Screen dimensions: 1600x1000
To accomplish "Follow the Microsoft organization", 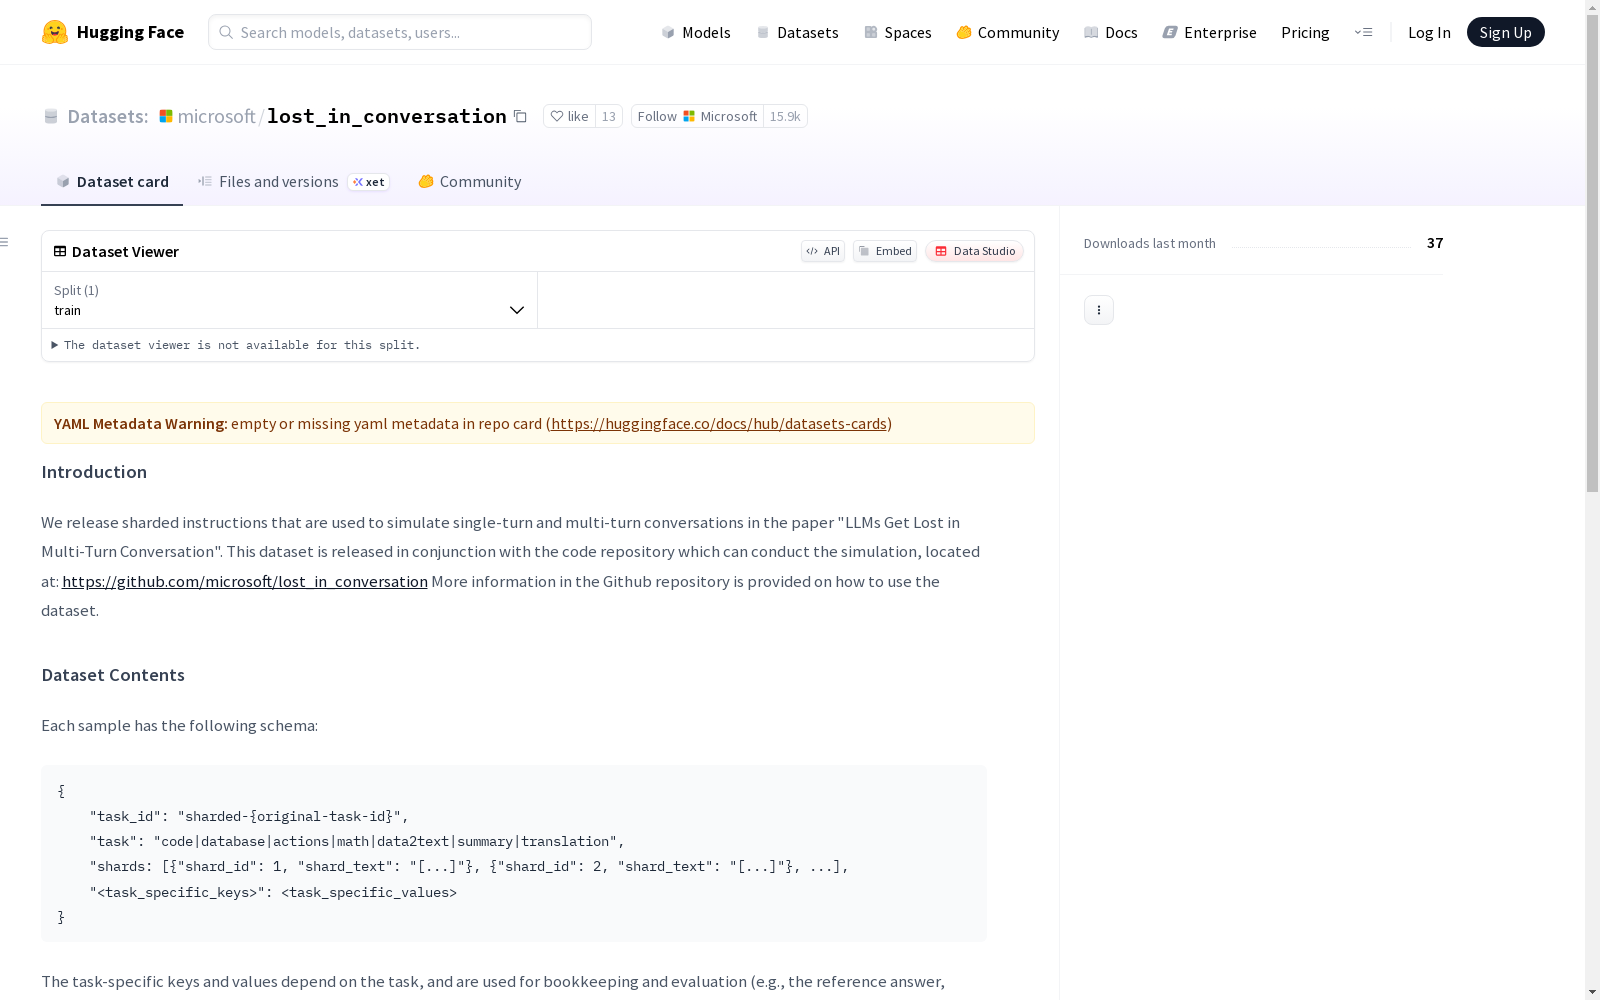I will pos(697,116).
